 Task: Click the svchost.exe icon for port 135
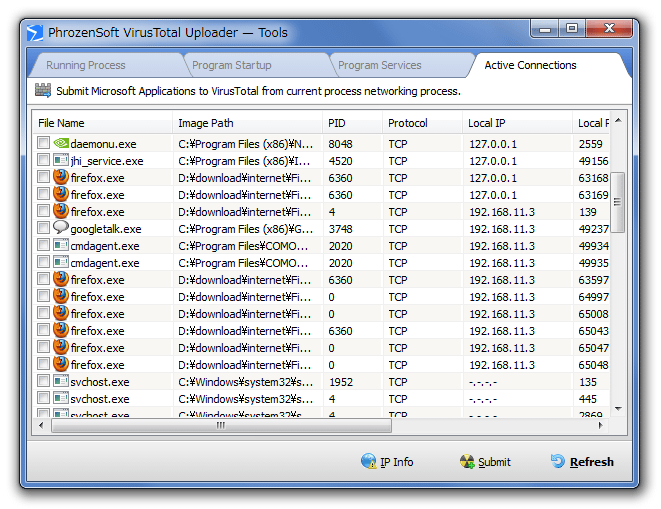coord(61,381)
